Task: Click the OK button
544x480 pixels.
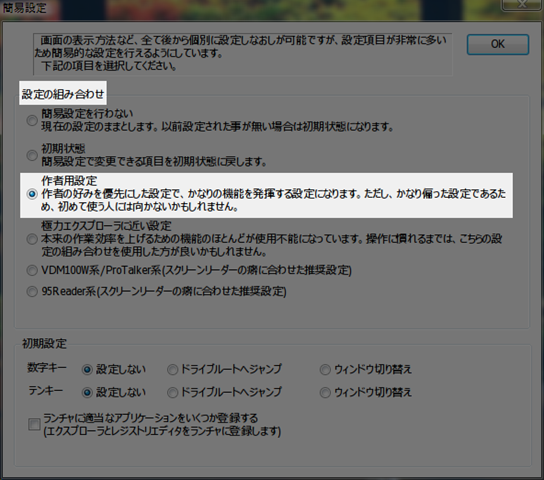Action: [x=498, y=44]
